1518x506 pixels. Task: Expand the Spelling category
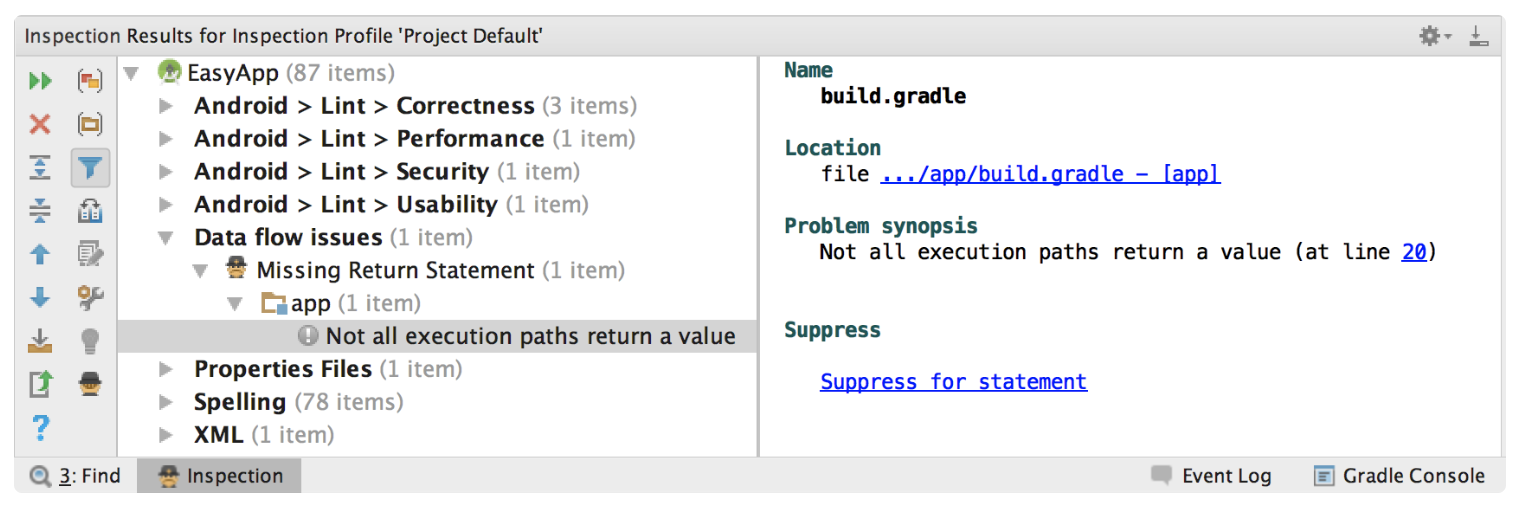(x=166, y=402)
